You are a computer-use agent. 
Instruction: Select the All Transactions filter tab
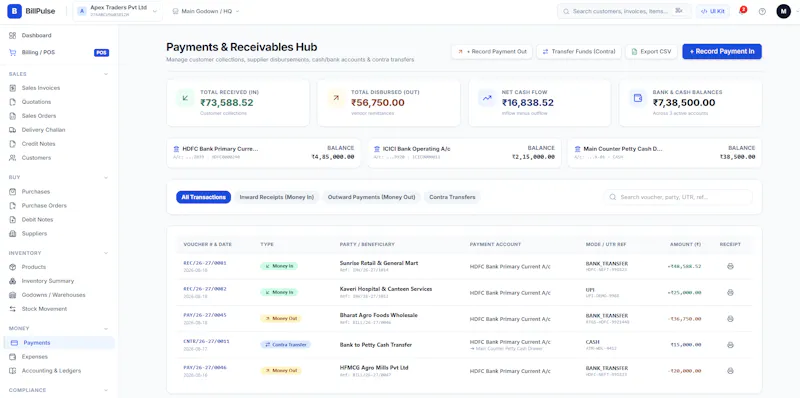point(204,197)
